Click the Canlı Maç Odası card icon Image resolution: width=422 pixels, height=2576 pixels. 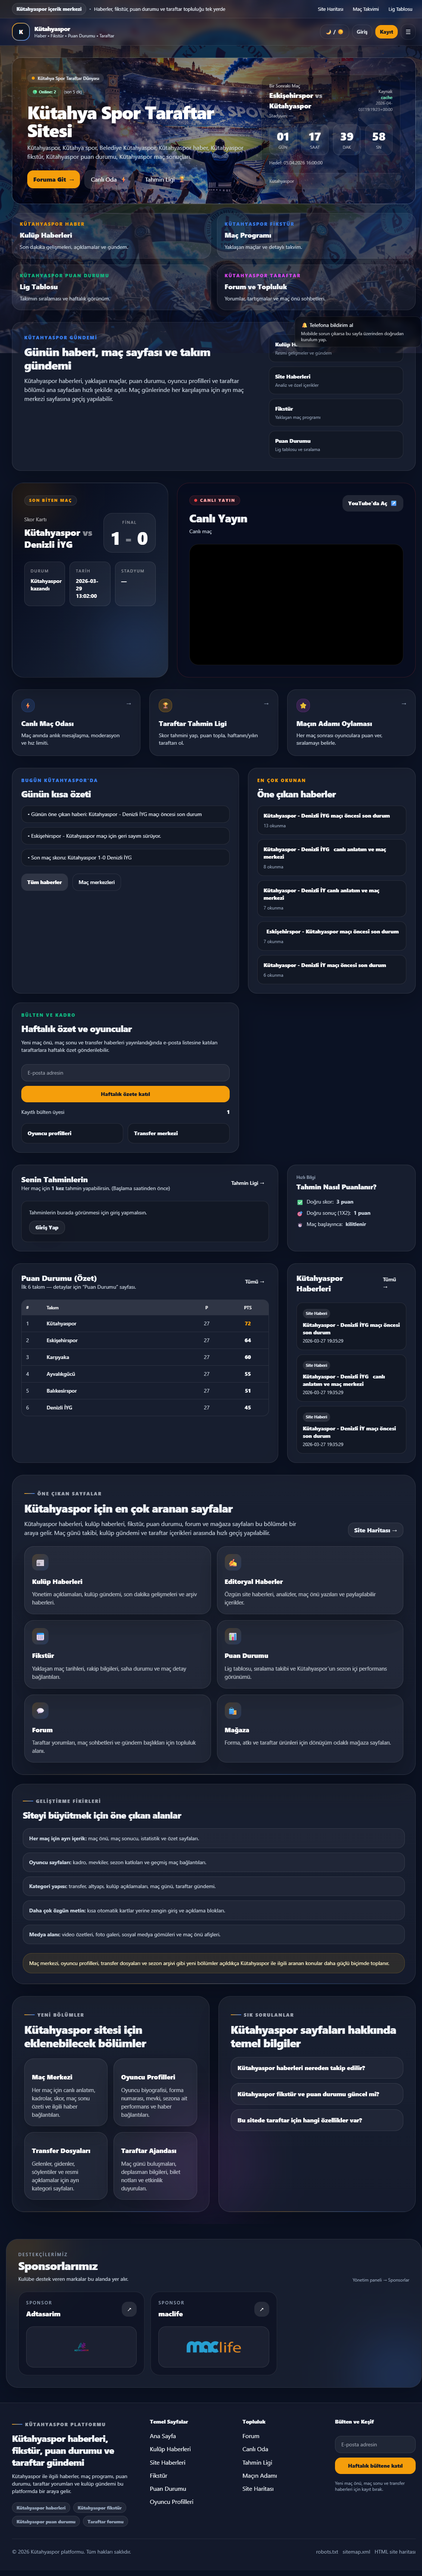28,705
